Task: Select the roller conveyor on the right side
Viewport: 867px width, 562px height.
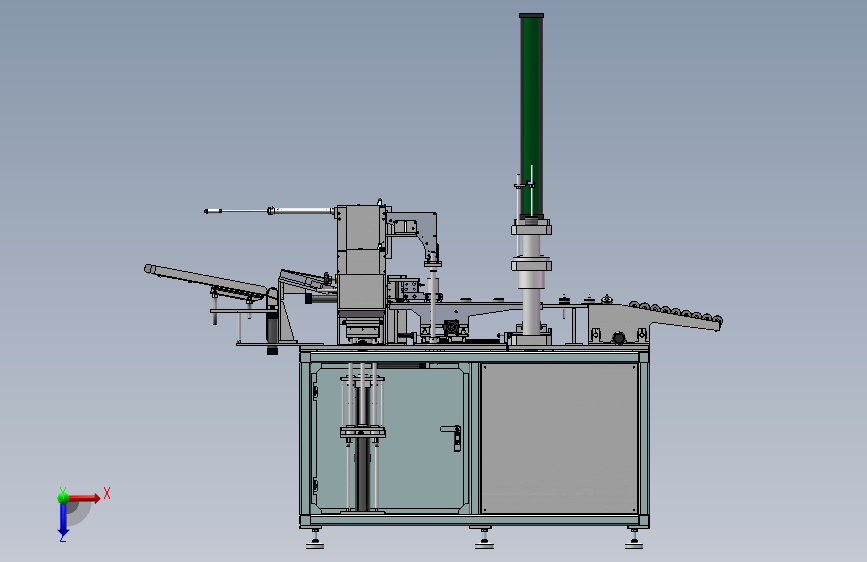Action: (x=676, y=316)
